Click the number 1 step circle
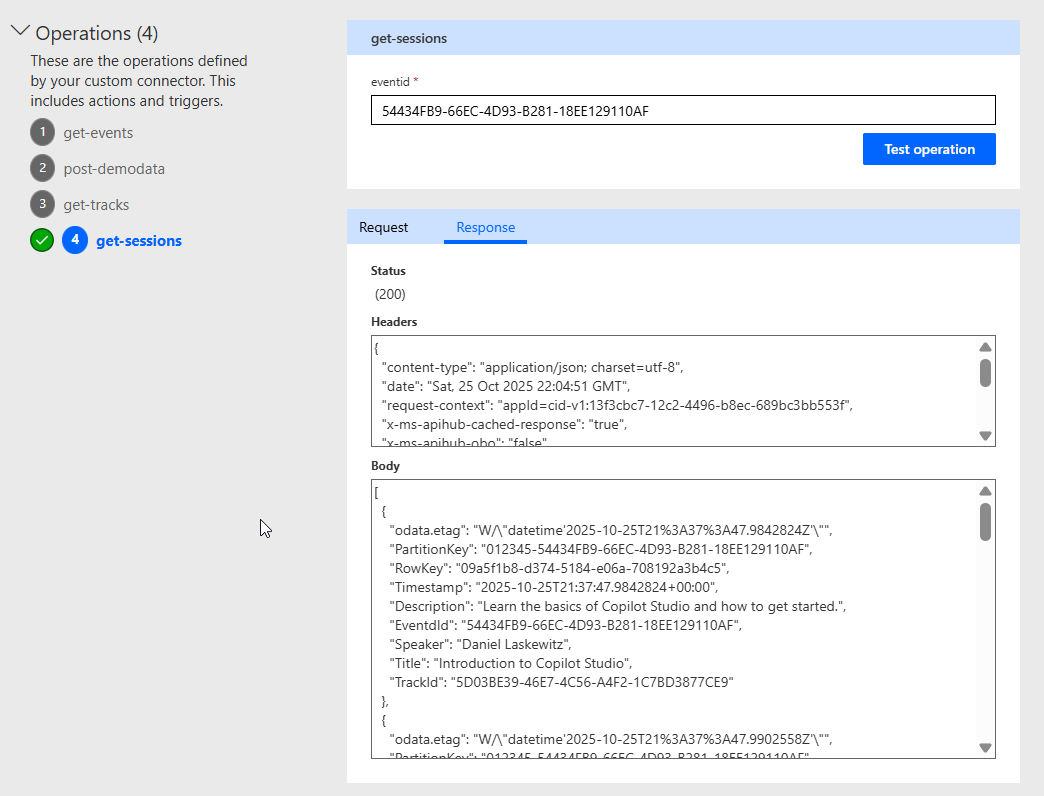1044x796 pixels. tap(42, 132)
